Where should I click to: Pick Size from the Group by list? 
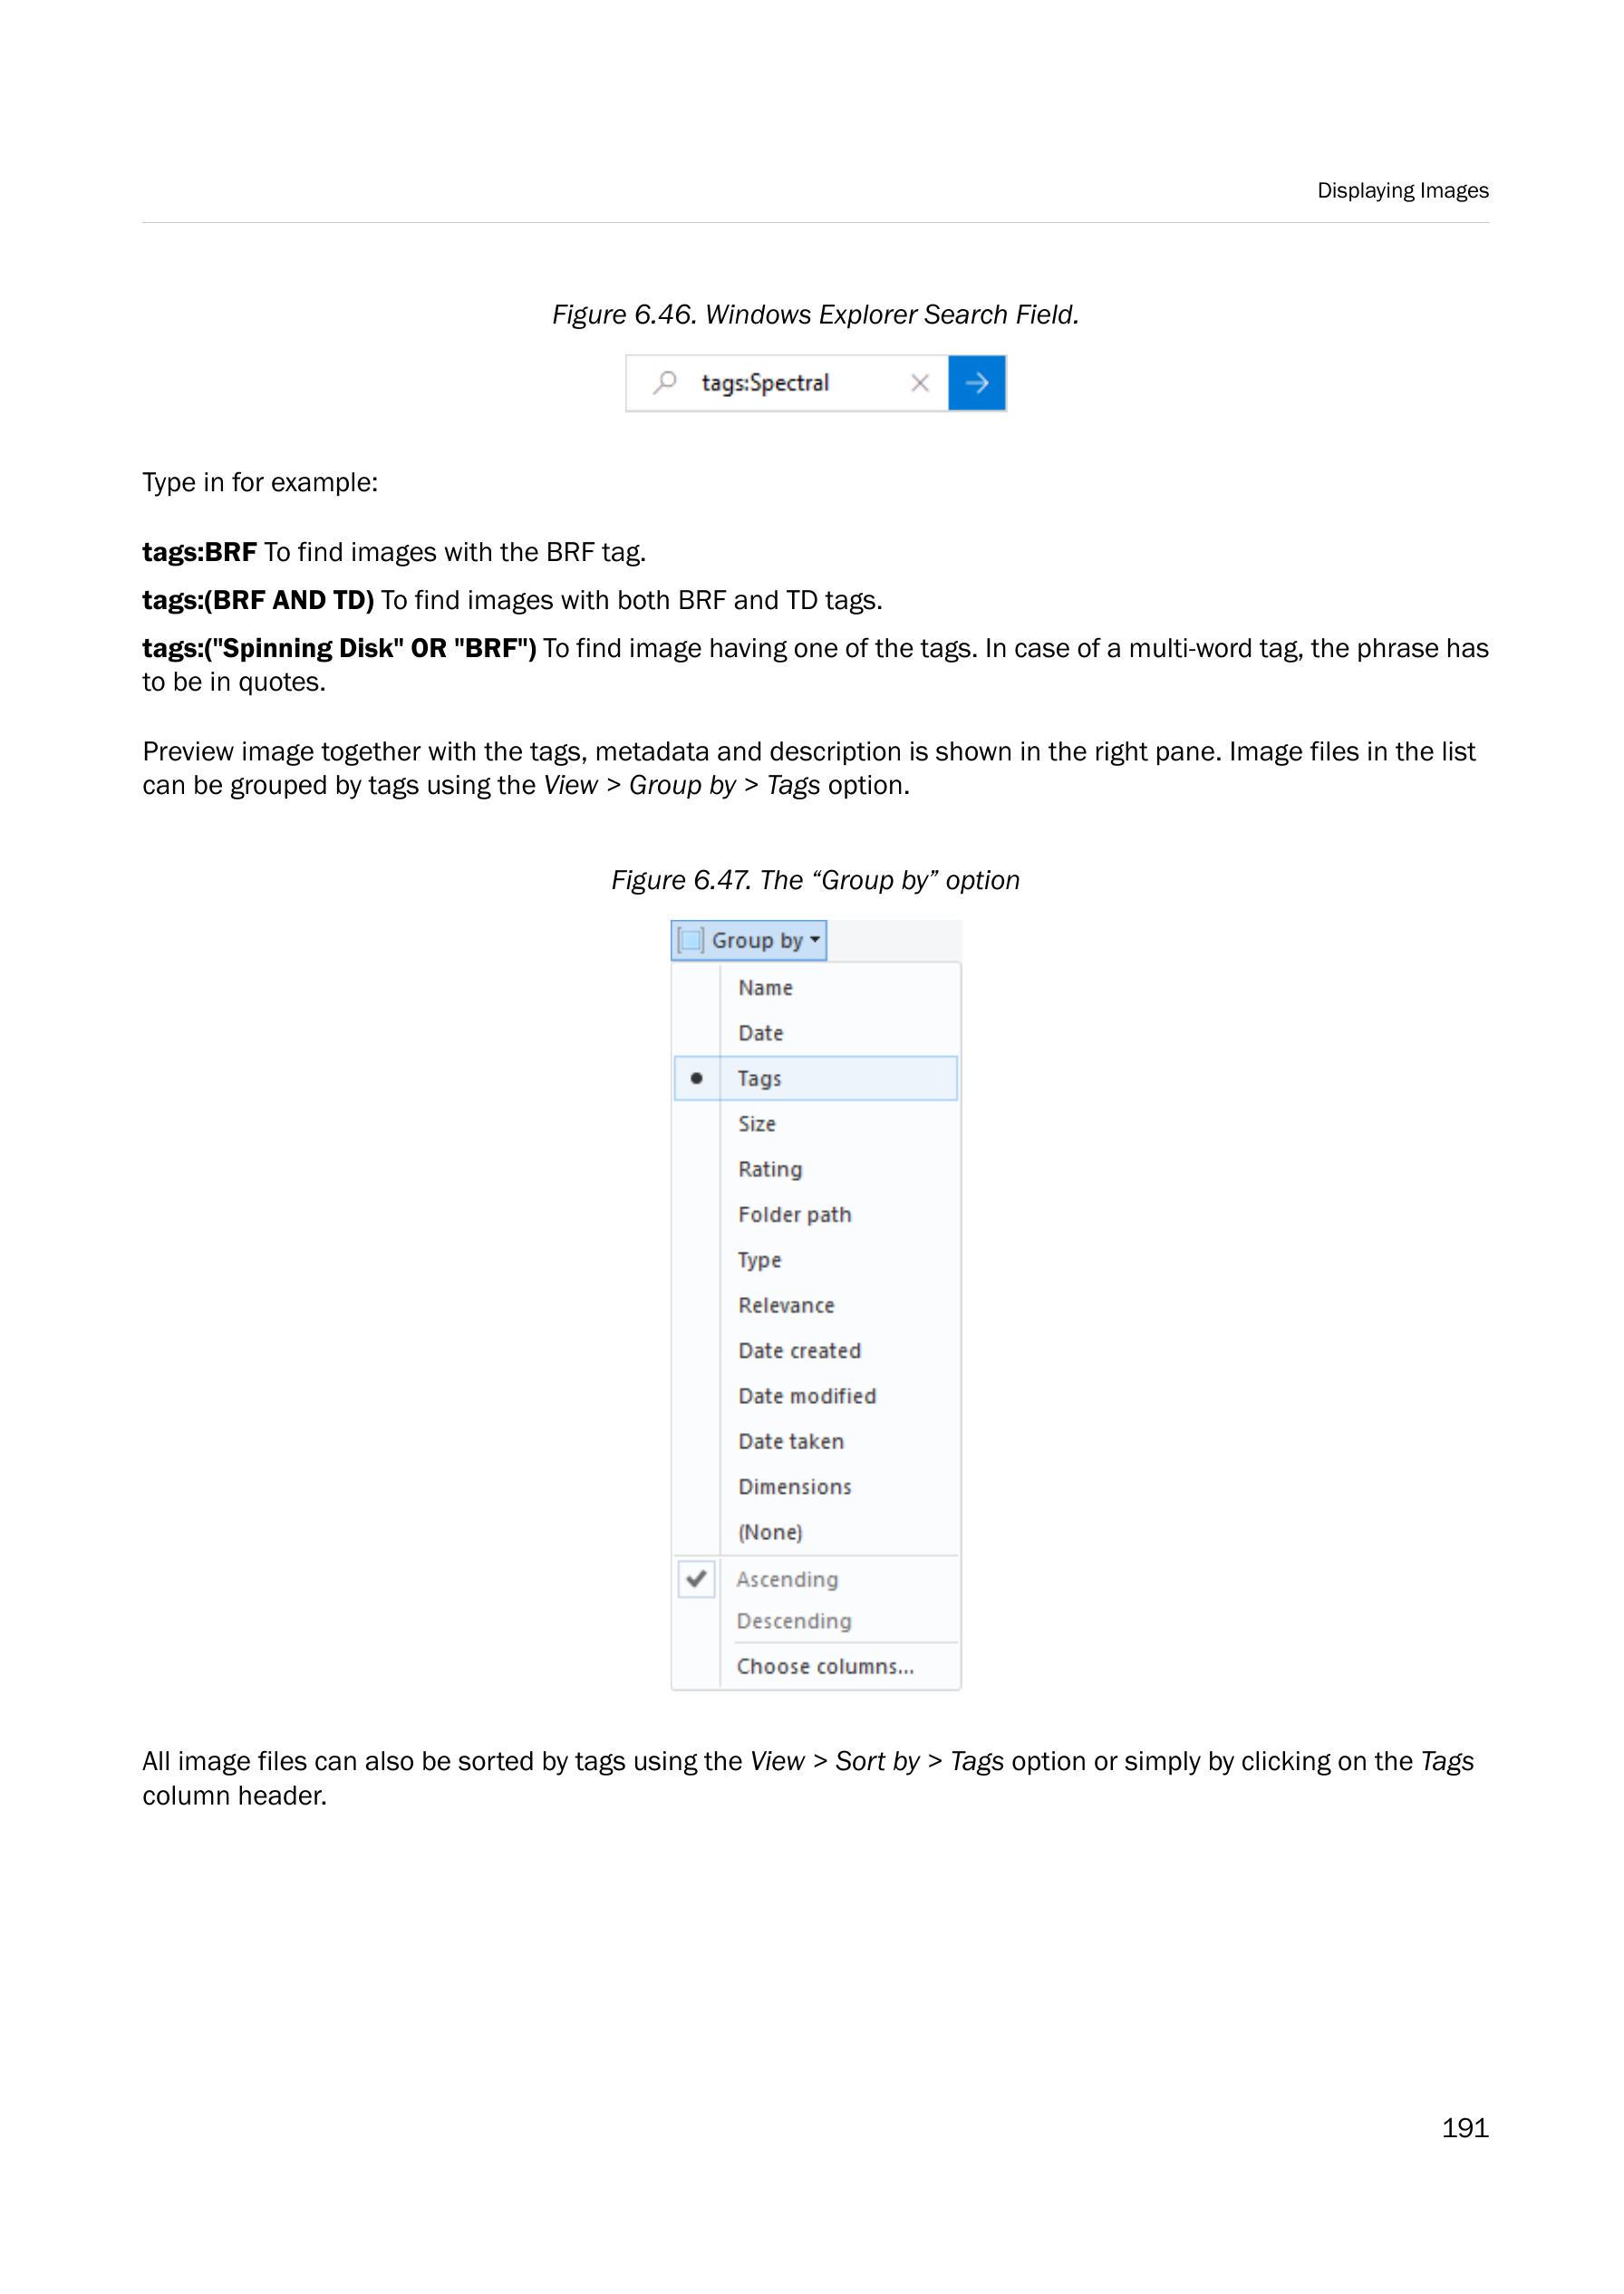[x=757, y=1124]
